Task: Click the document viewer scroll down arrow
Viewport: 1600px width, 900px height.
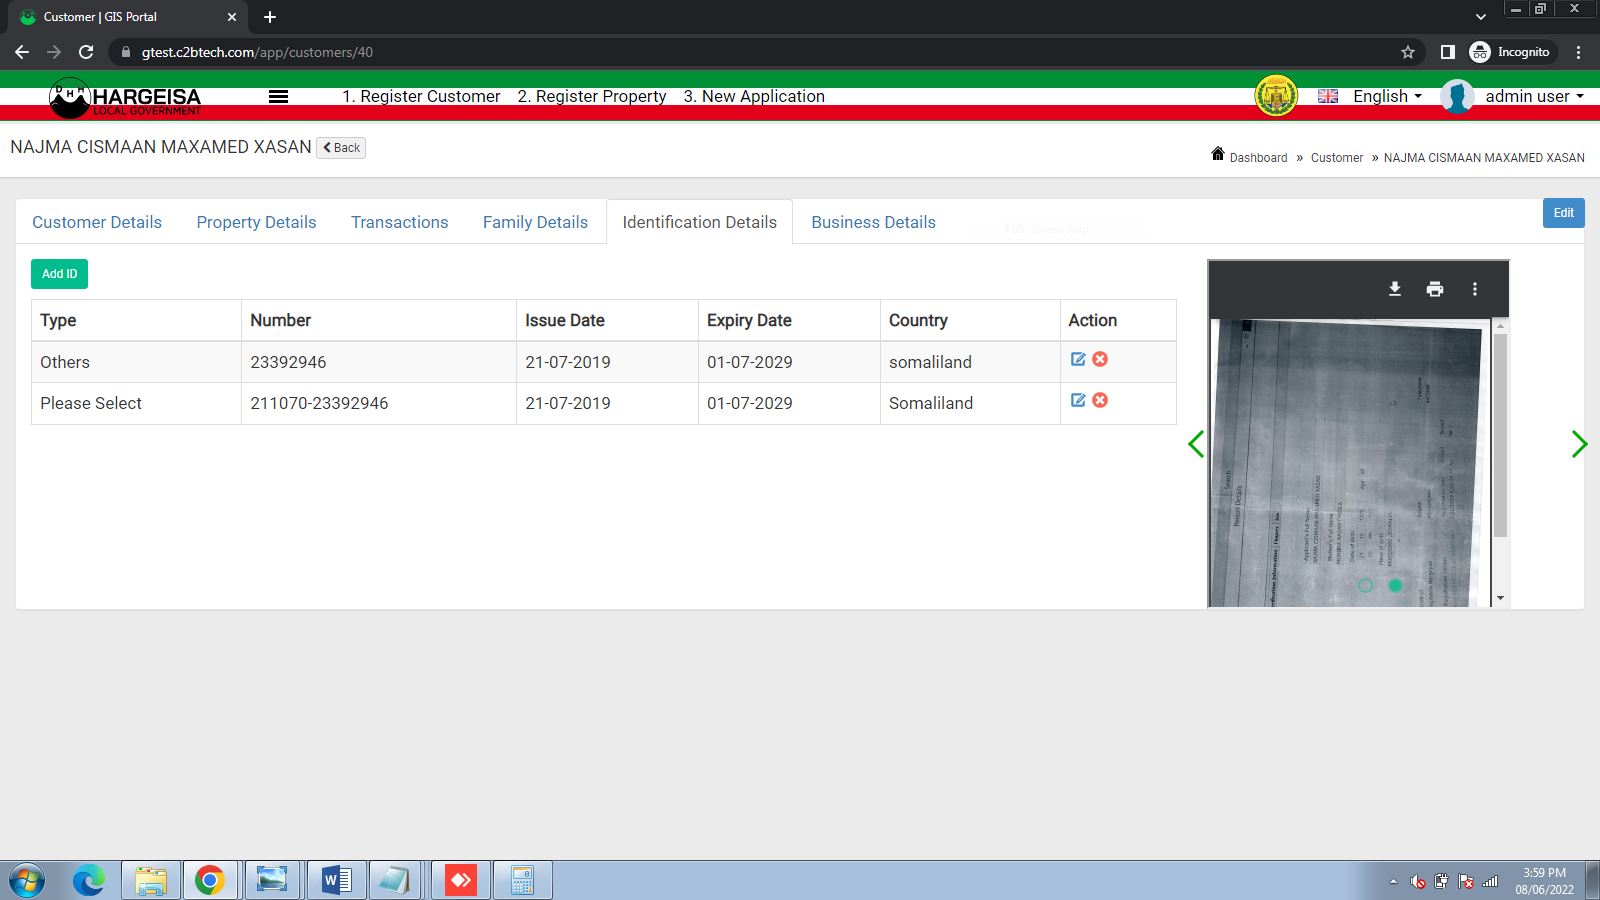Action: (x=1500, y=598)
